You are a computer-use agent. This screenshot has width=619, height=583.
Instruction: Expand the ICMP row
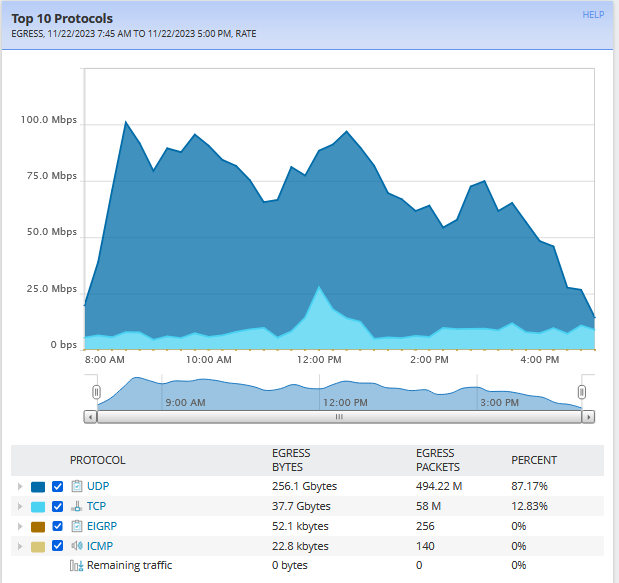[x=20, y=547]
